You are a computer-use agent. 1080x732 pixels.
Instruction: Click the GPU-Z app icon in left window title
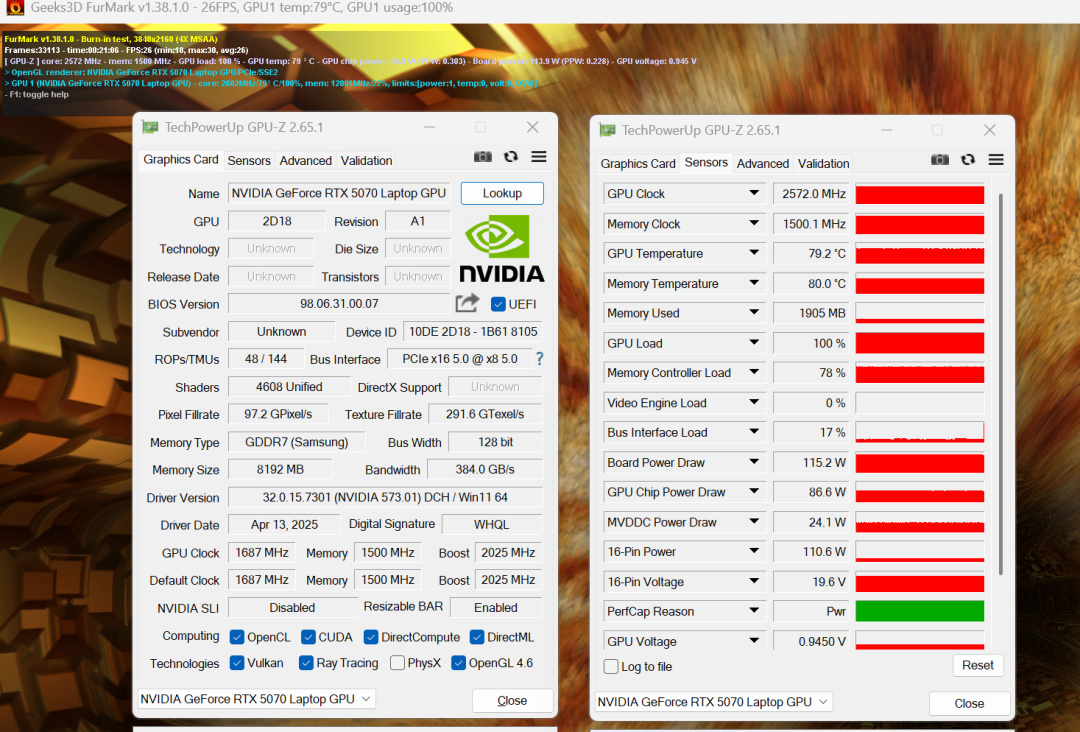point(149,127)
